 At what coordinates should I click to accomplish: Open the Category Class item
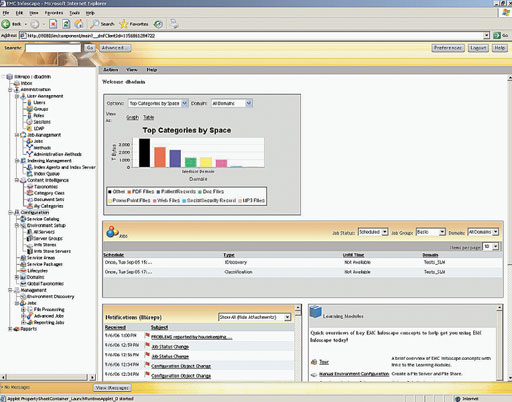click(49, 193)
